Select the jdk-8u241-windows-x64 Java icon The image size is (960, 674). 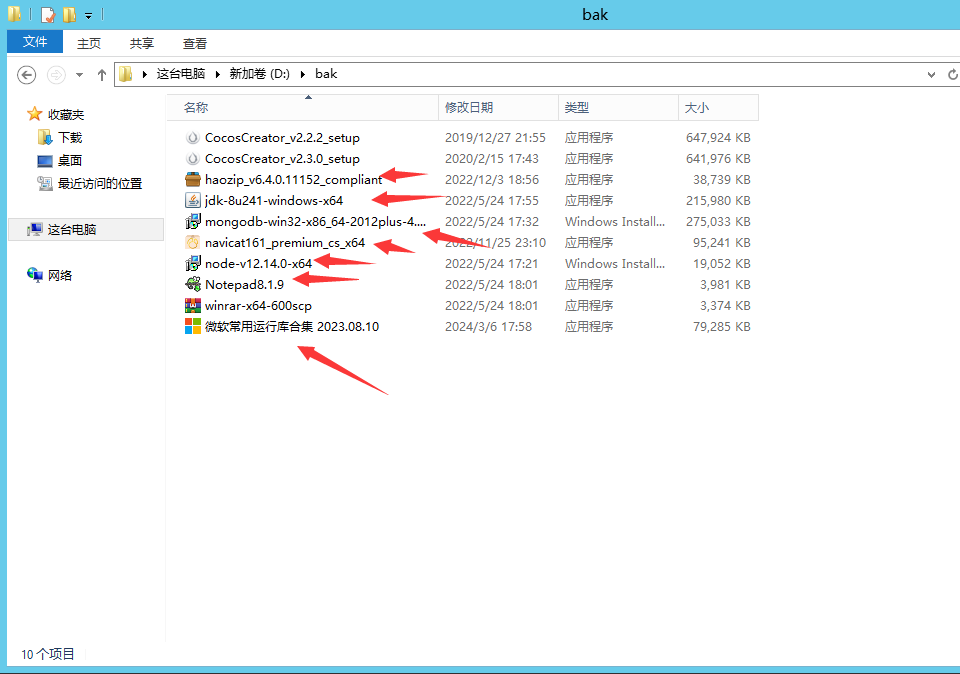pos(193,201)
